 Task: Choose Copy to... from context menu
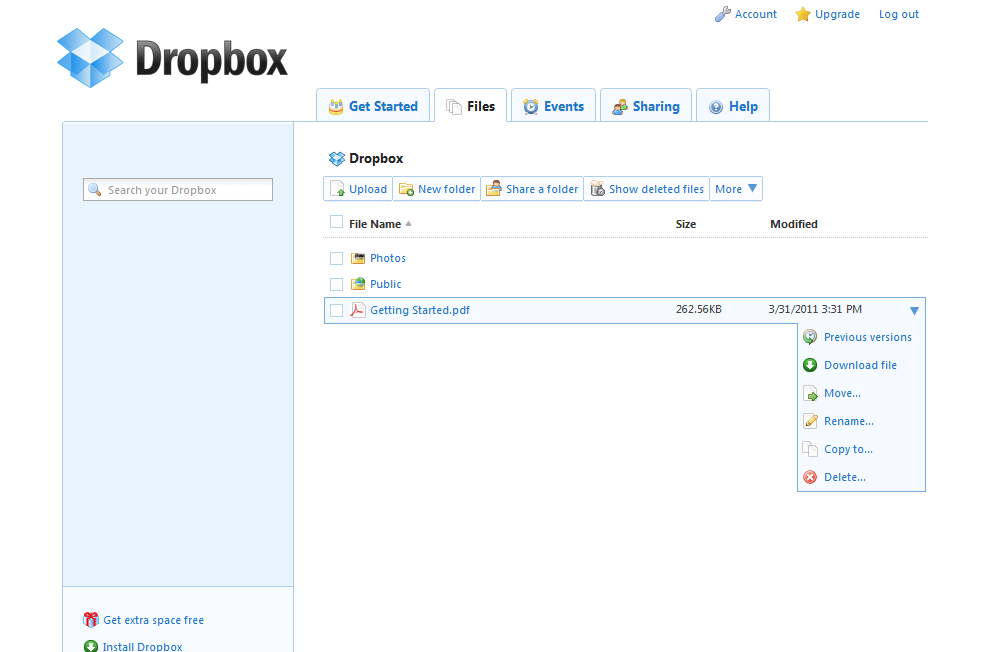point(848,449)
